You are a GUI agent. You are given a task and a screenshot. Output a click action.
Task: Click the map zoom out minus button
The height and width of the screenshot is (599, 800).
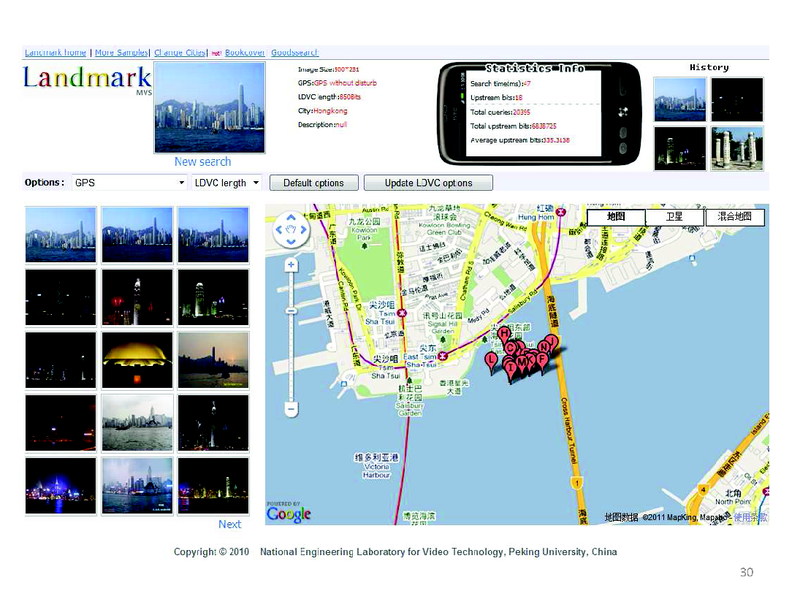[291, 408]
